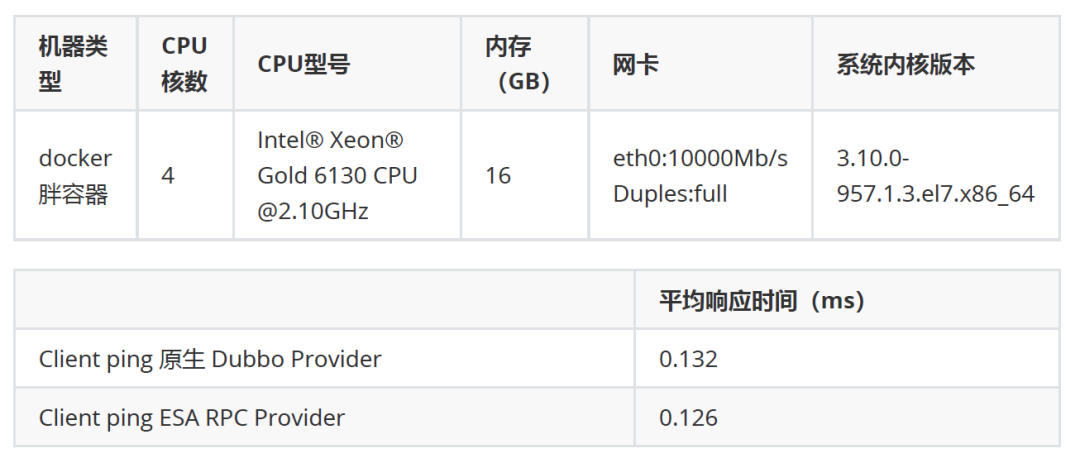Click the empty header cell in second table
1080x463 pixels.
[x=324, y=300]
